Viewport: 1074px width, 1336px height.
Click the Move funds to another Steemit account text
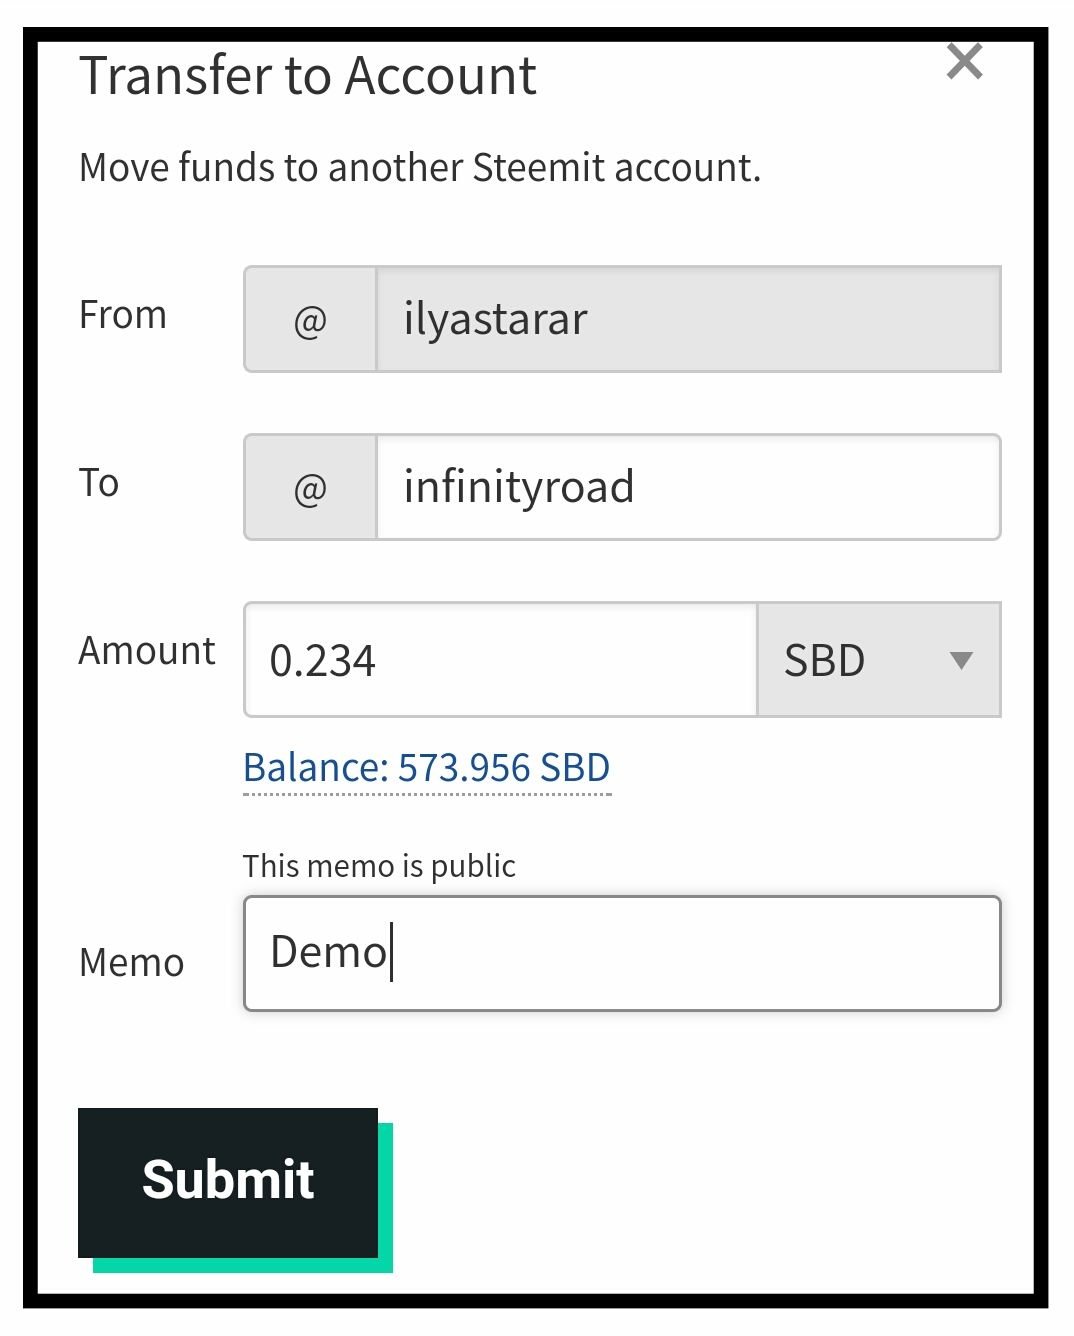420,168
